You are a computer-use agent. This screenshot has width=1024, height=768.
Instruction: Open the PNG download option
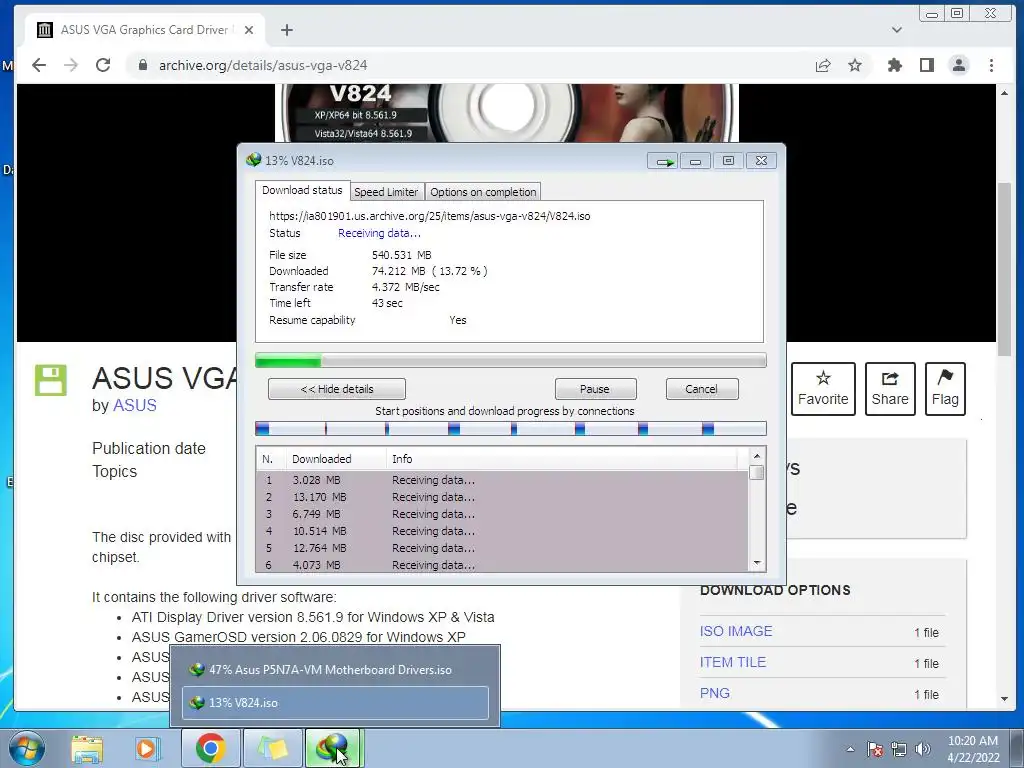[714, 694]
